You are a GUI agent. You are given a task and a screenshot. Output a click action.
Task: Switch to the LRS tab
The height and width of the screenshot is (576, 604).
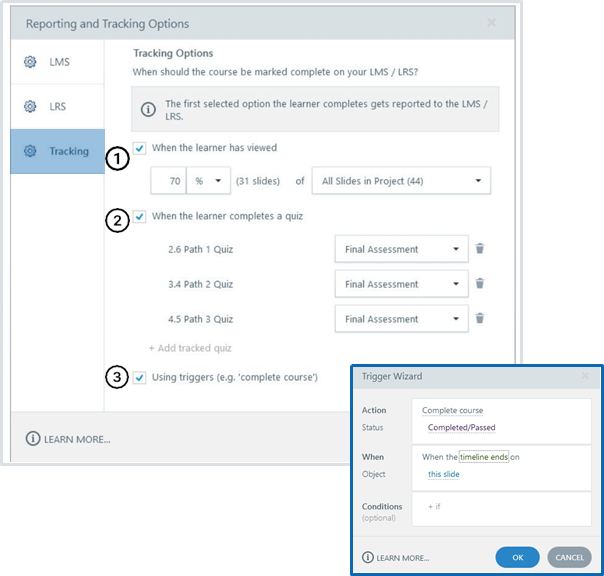58,106
